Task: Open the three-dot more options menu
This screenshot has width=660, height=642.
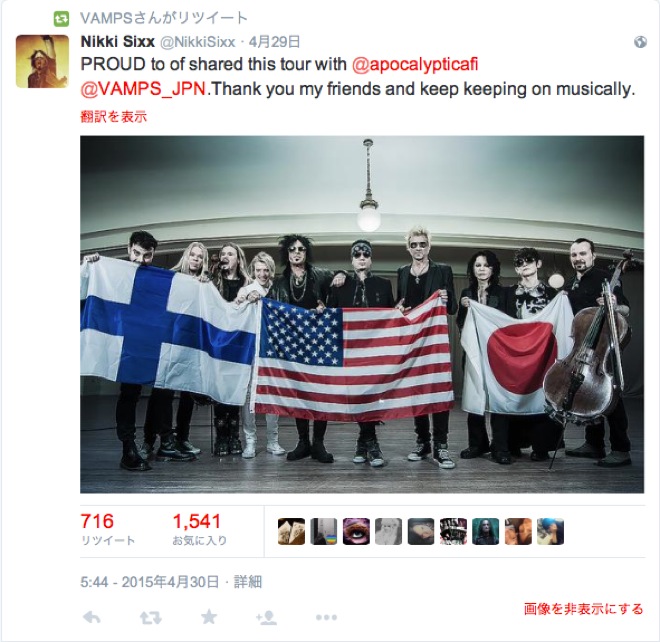Action: (x=326, y=618)
